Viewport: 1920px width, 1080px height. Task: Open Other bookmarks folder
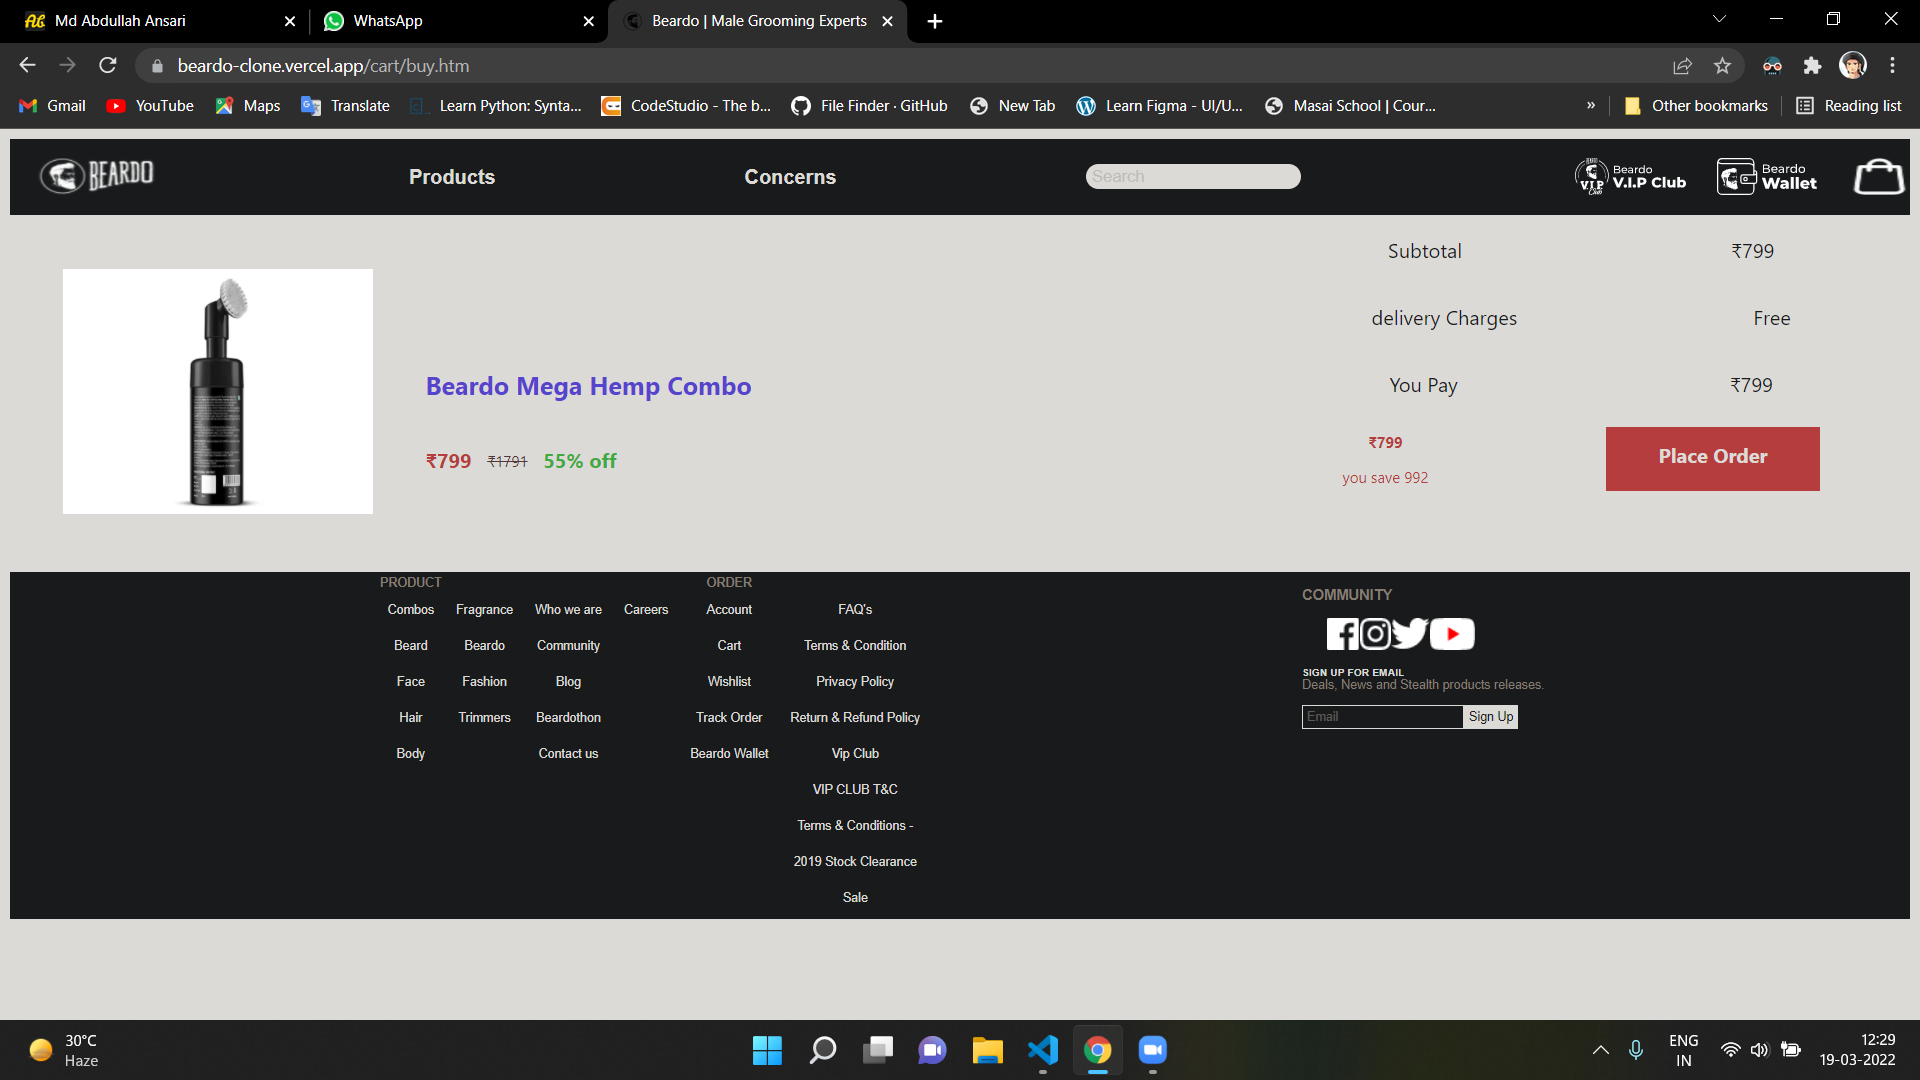point(1696,106)
